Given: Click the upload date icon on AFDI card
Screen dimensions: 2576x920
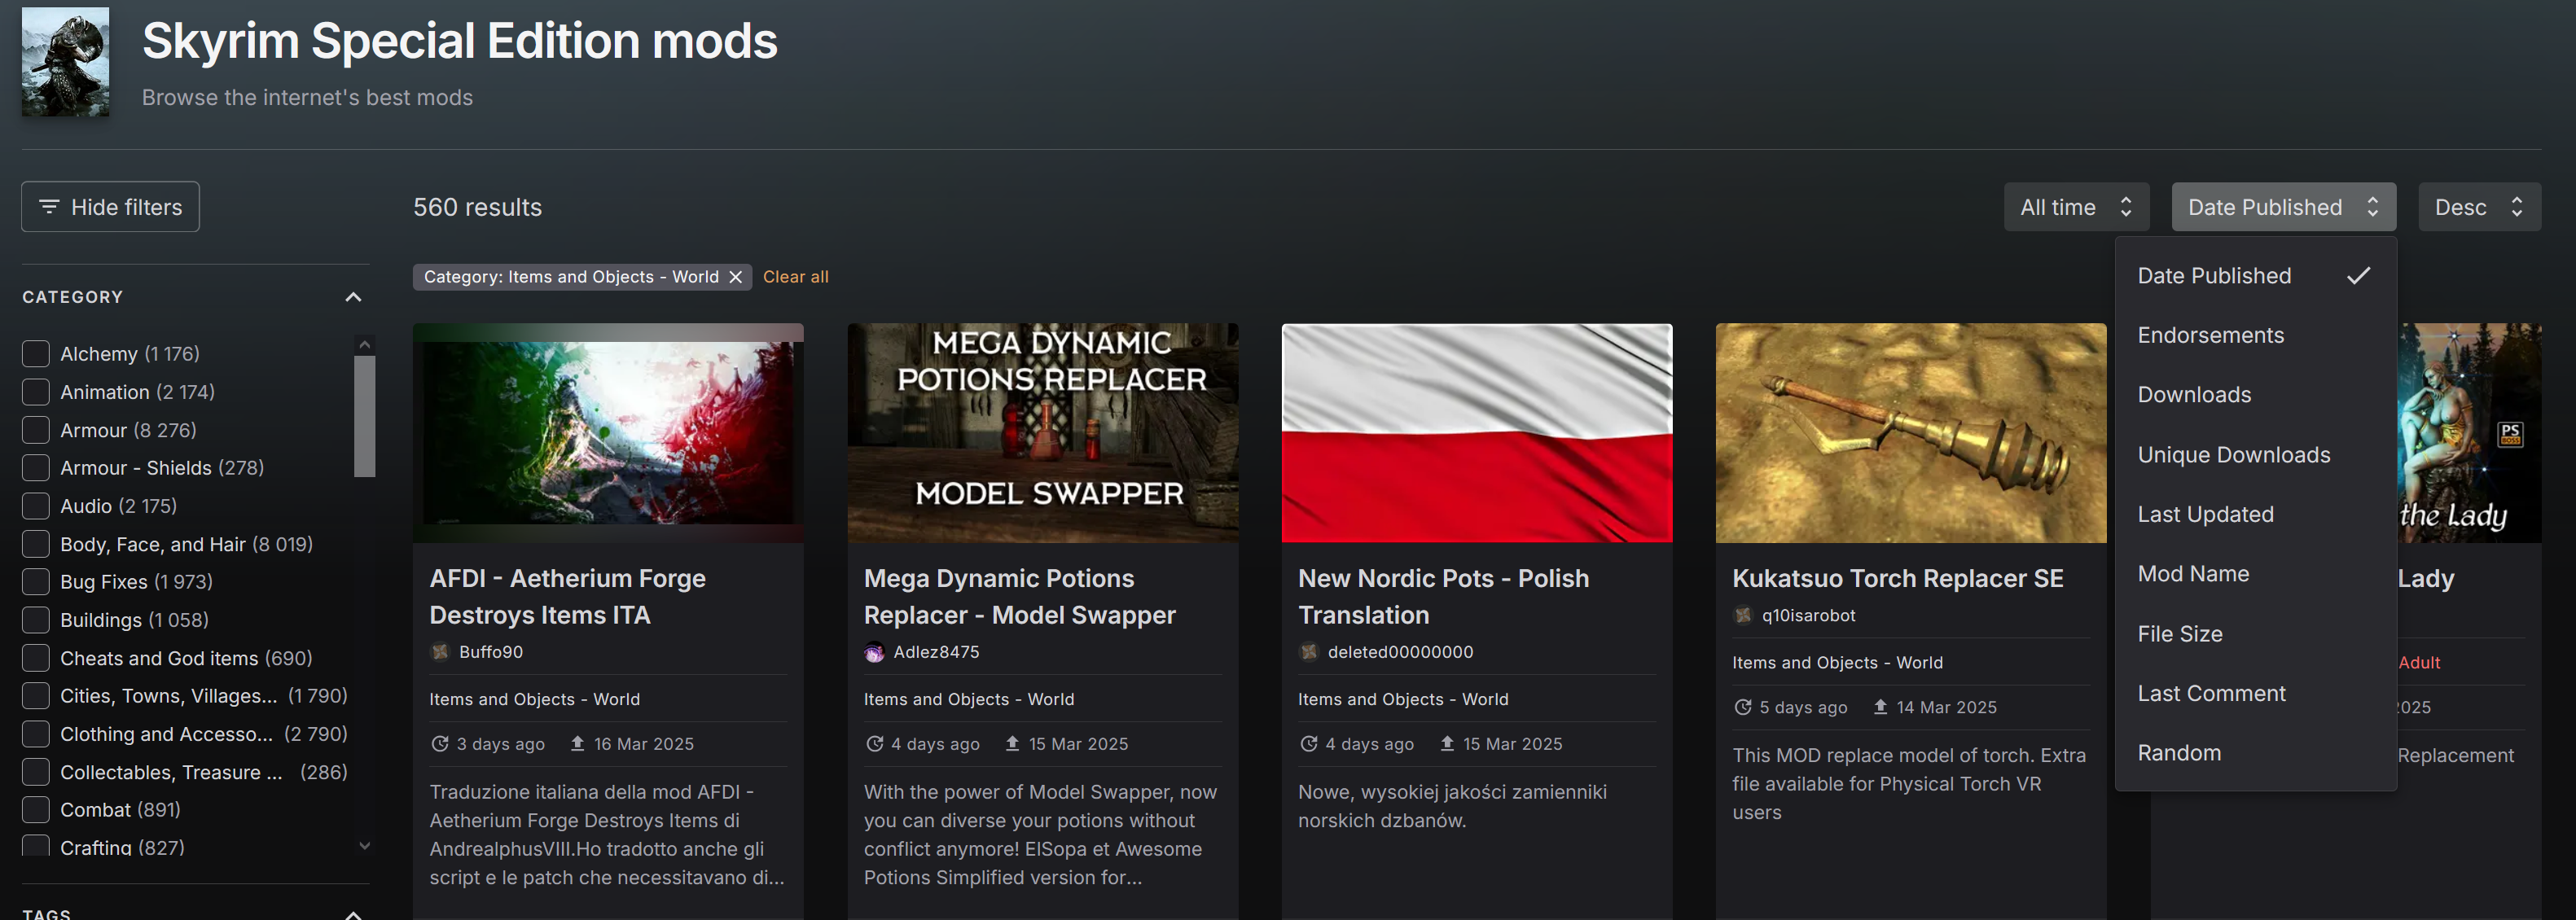Looking at the screenshot, I should [x=578, y=744].
